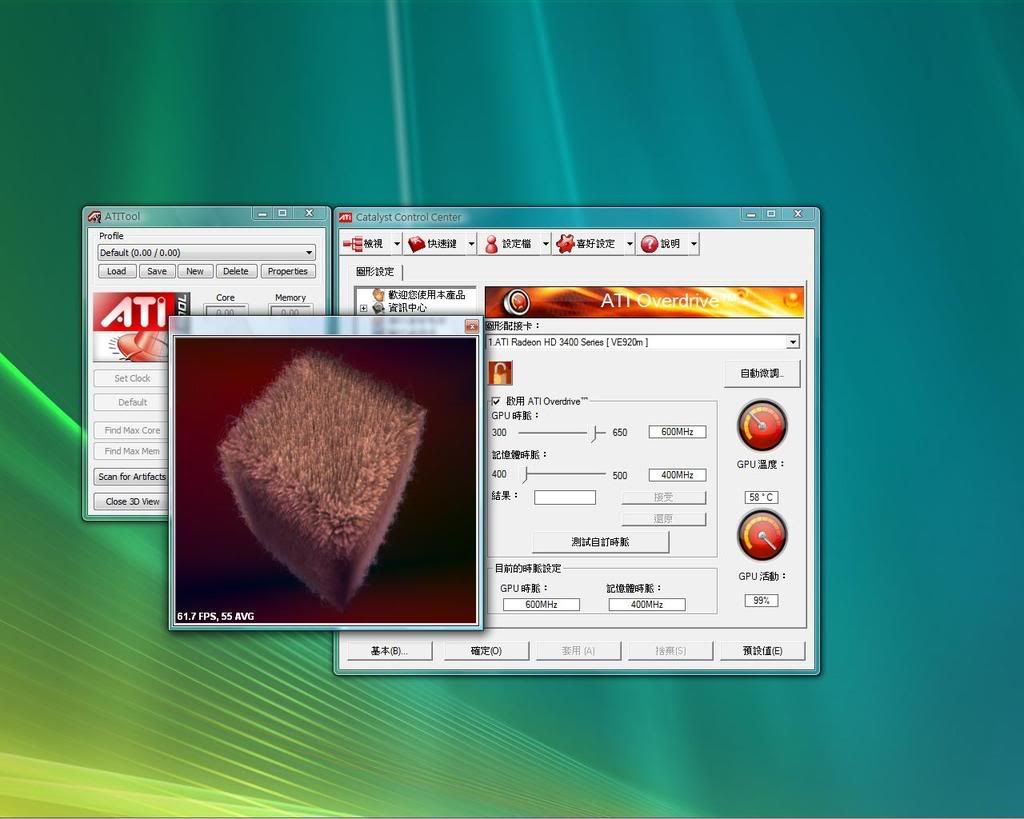Close the 3D view fur cube window
Screen dimensions: 1024x819
(x=471, y=326)
